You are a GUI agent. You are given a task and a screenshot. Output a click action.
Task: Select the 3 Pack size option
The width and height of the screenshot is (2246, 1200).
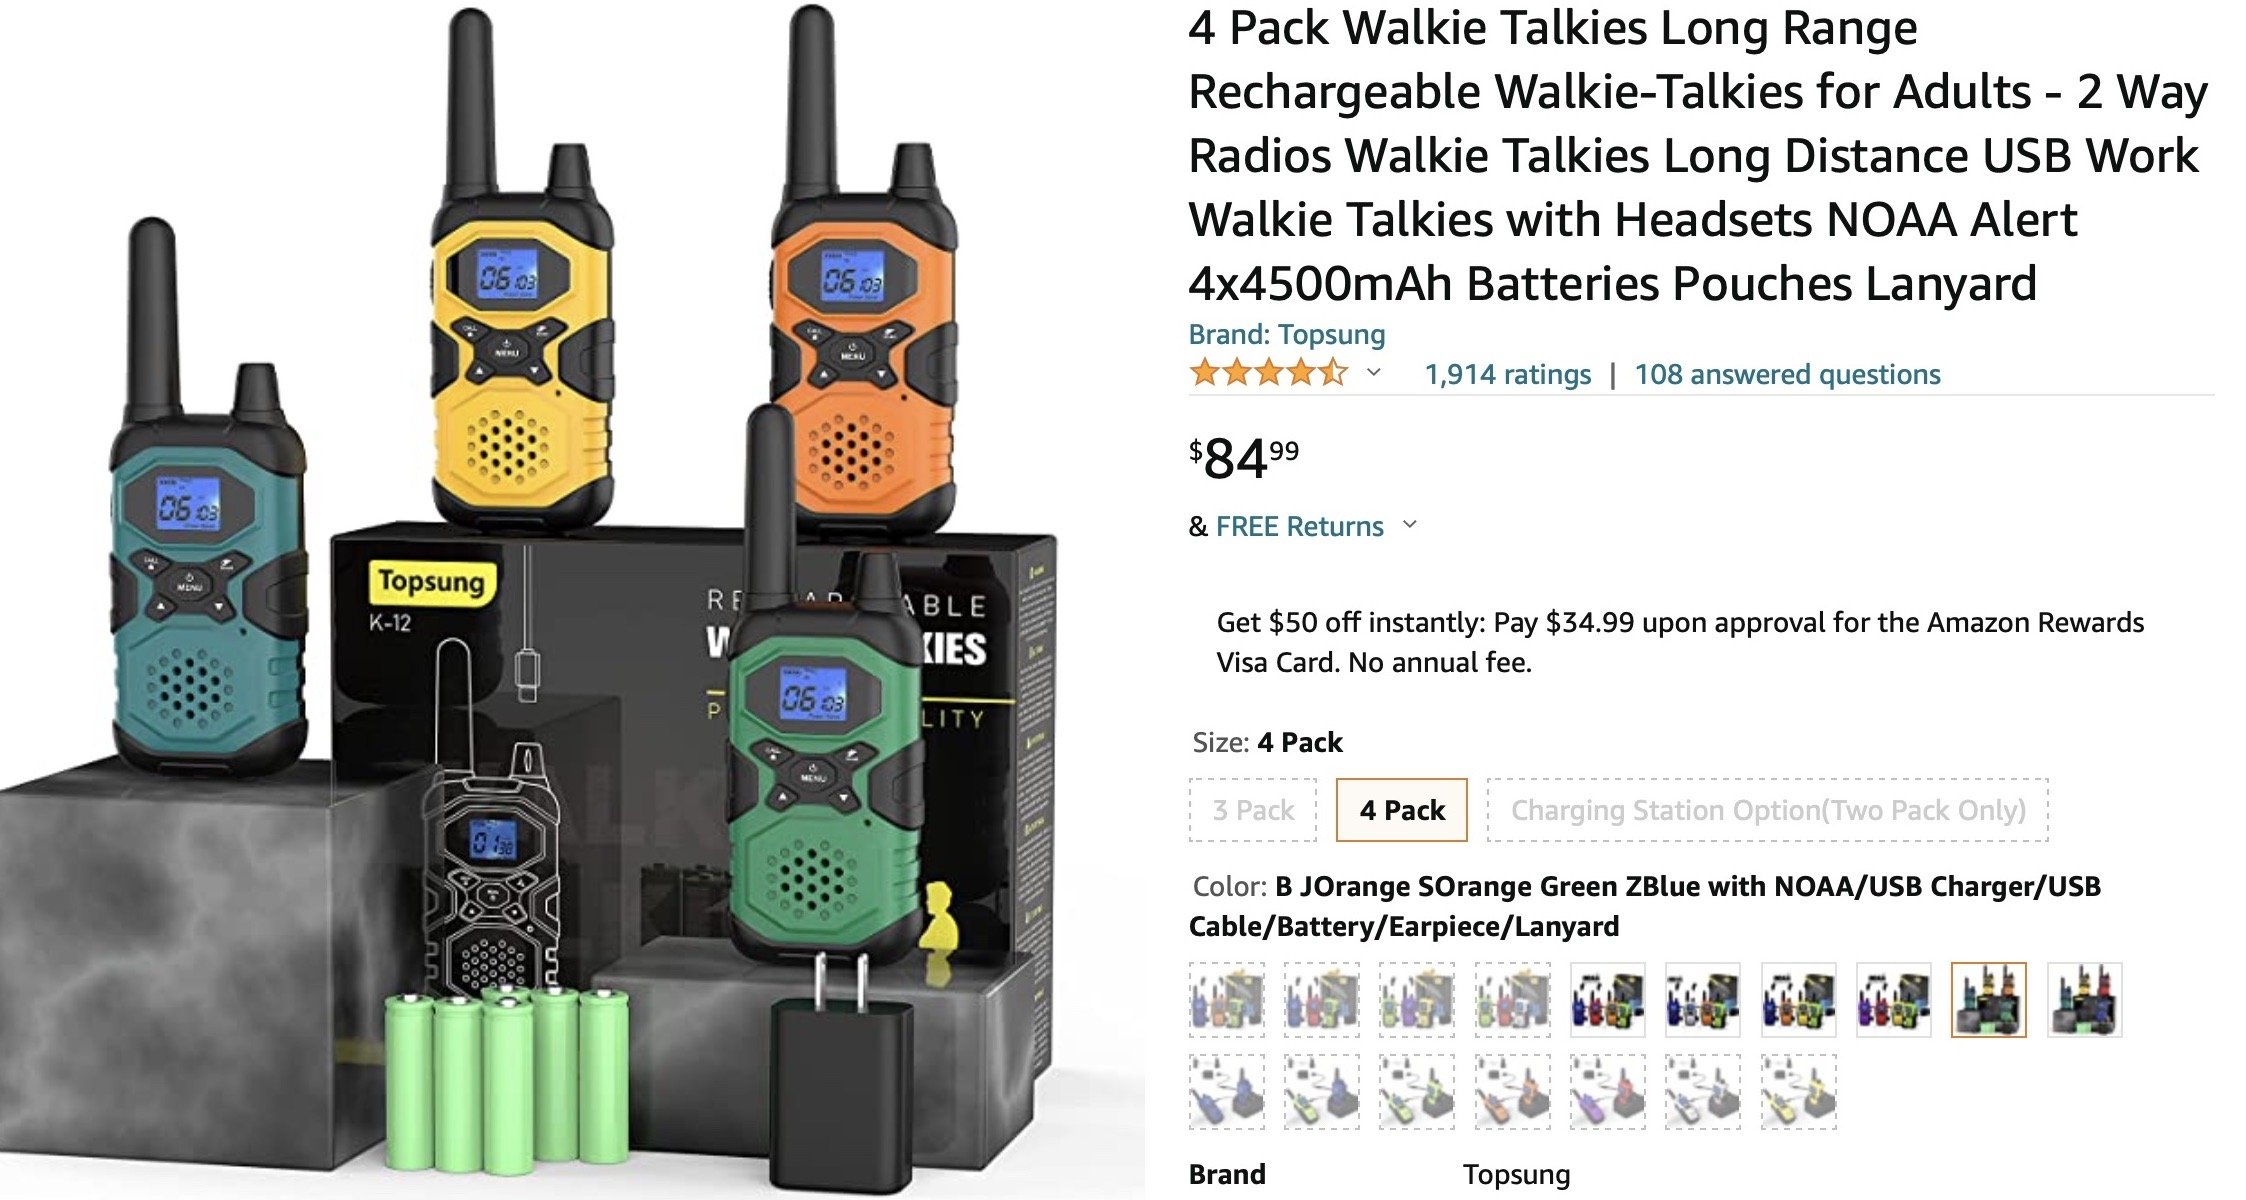1253,810
